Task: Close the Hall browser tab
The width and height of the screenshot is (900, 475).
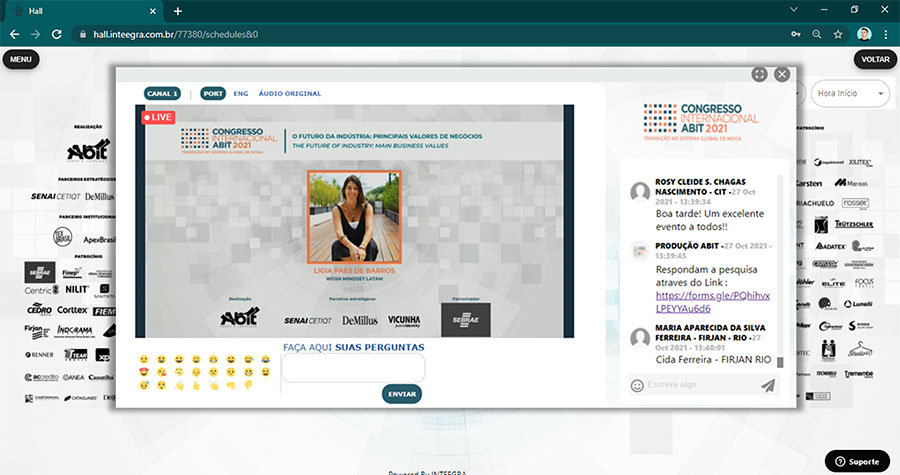Action: coord(153,11)
